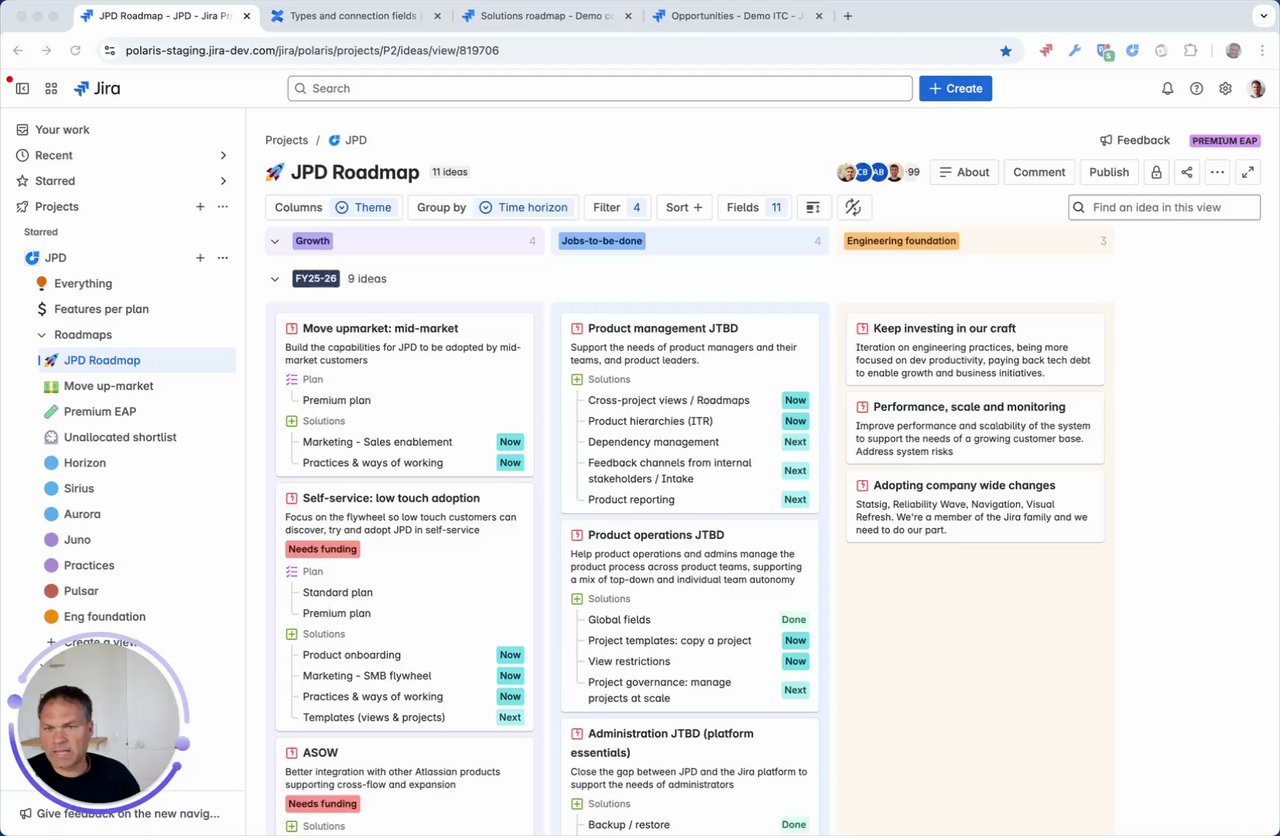Collapse the Roadmaps section
The width and height of the screenshot is (1280, 836).
point(41,335)
